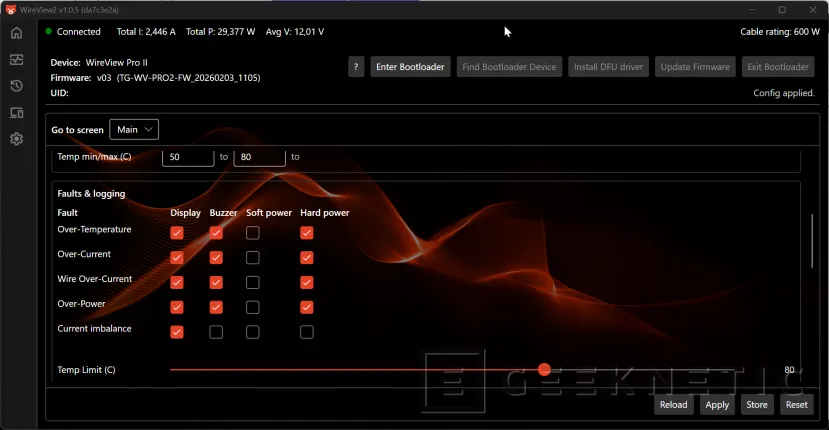Open the history sidebar icon
This screenshot has width=829, height=430.
coord(16,86)
